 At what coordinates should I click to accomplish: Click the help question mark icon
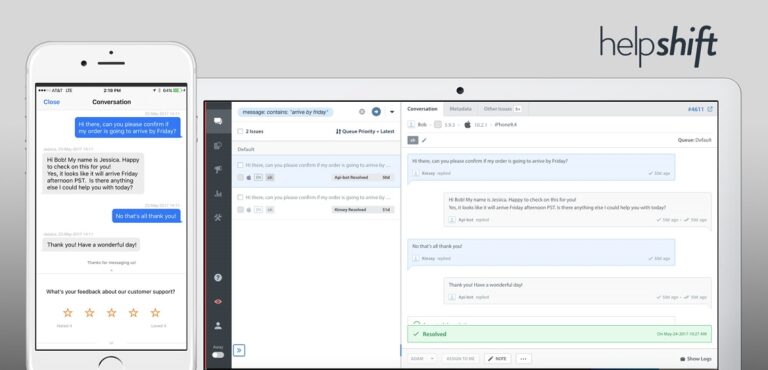(218, 277)
